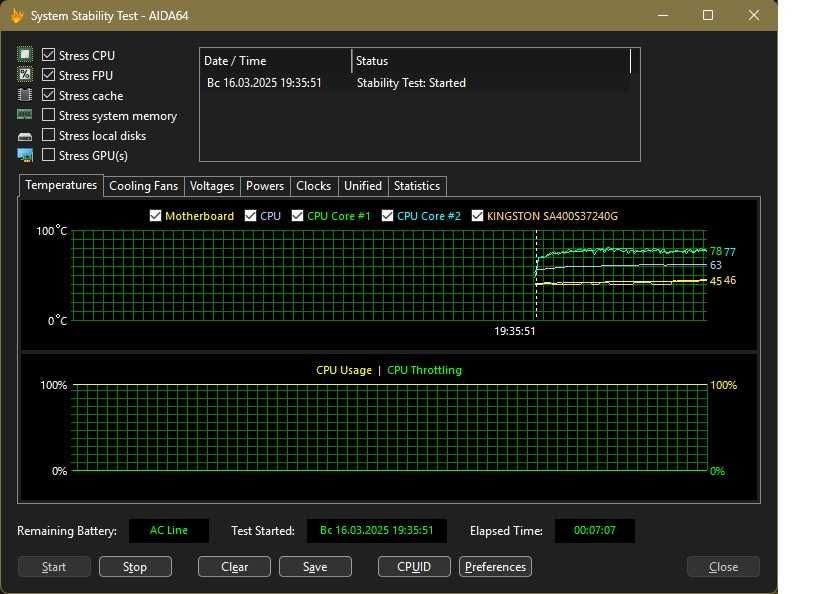Enable Stress system memory checkbox
Viewport: 819px width, 594px height.
tap(49, 115)
